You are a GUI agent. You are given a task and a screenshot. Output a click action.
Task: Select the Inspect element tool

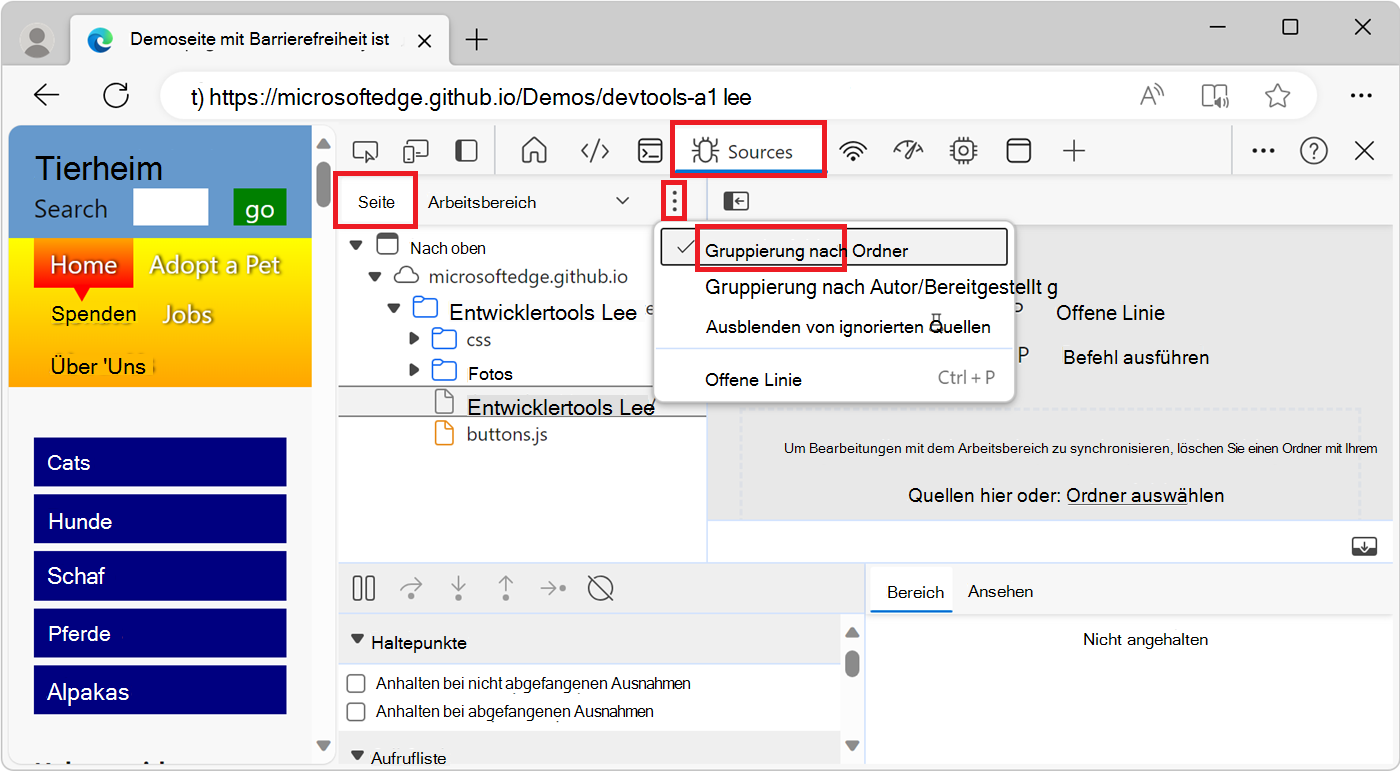[x=365, y=149]
